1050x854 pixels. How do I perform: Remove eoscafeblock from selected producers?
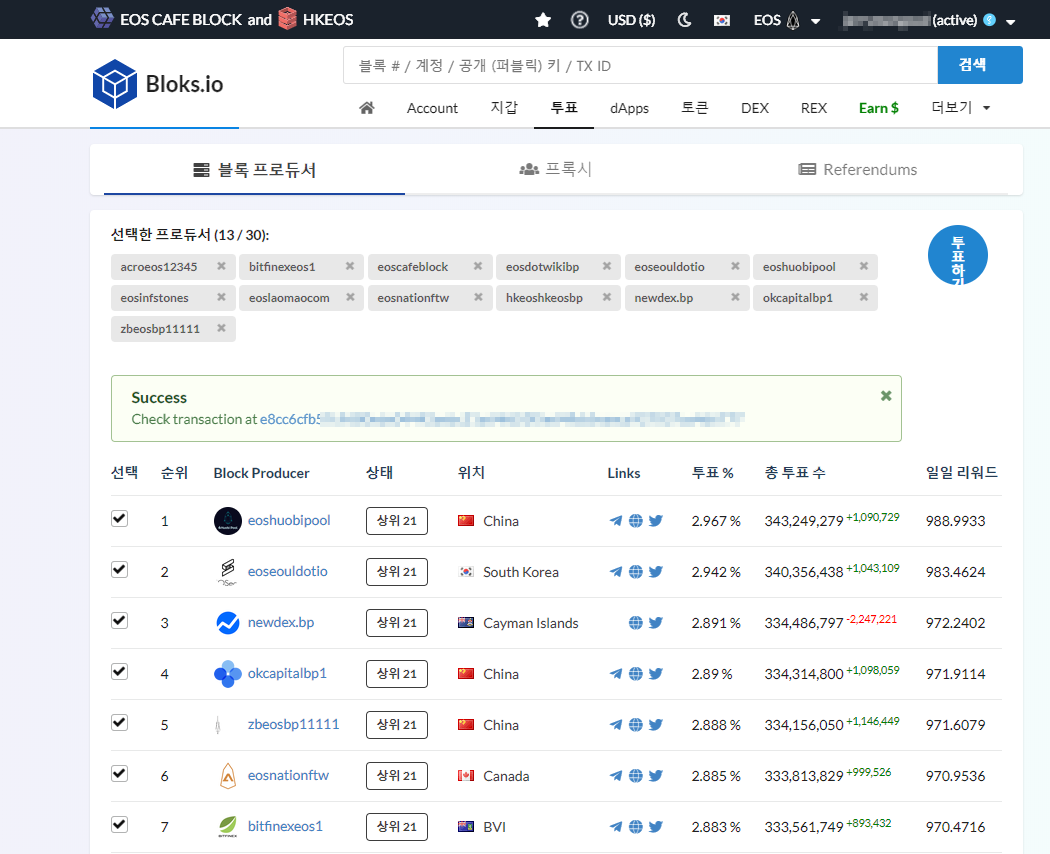pos(478,266)
